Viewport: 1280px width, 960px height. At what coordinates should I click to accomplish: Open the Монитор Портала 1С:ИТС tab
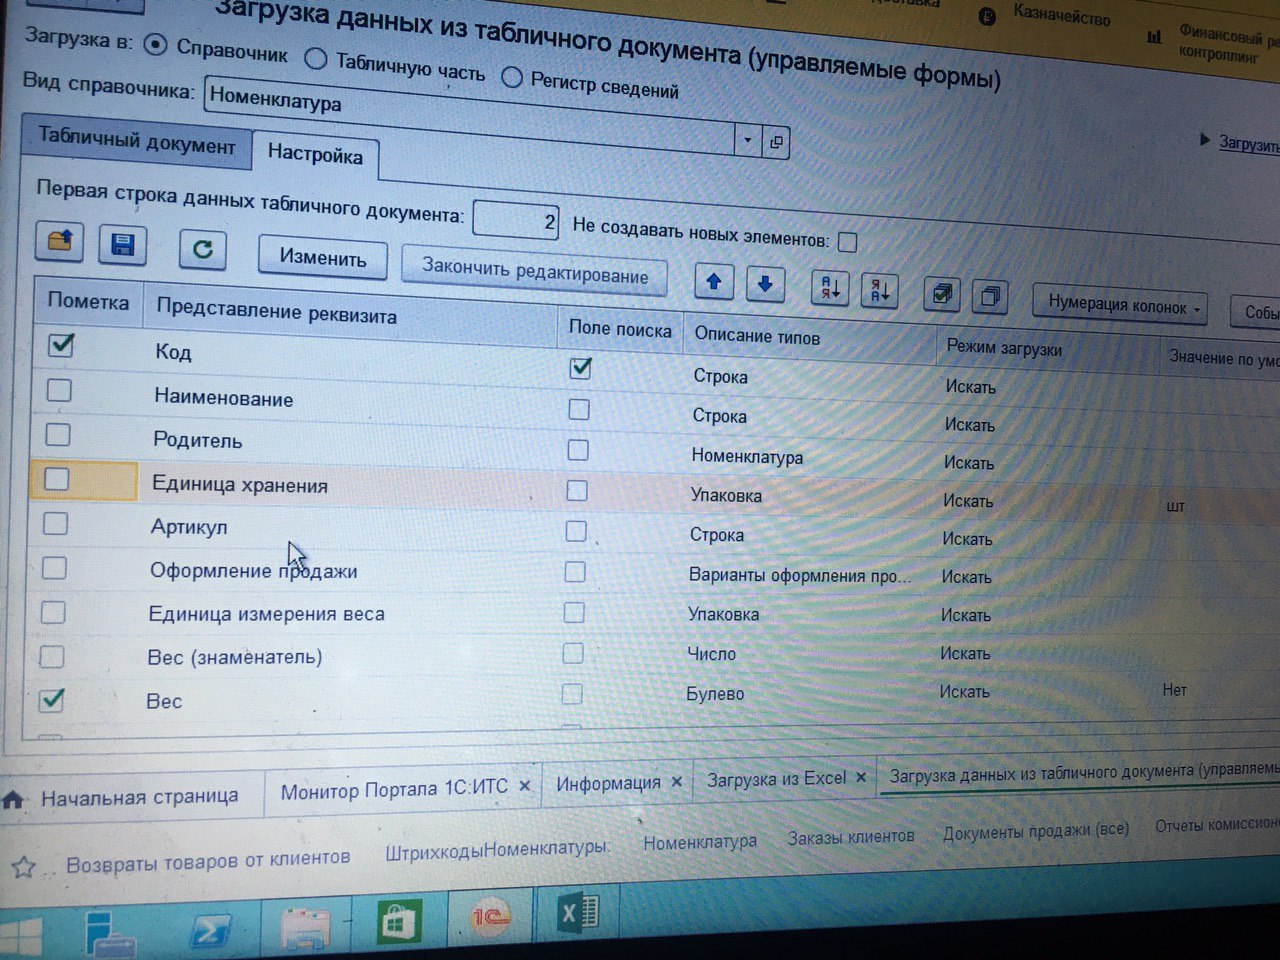[394, 790]
